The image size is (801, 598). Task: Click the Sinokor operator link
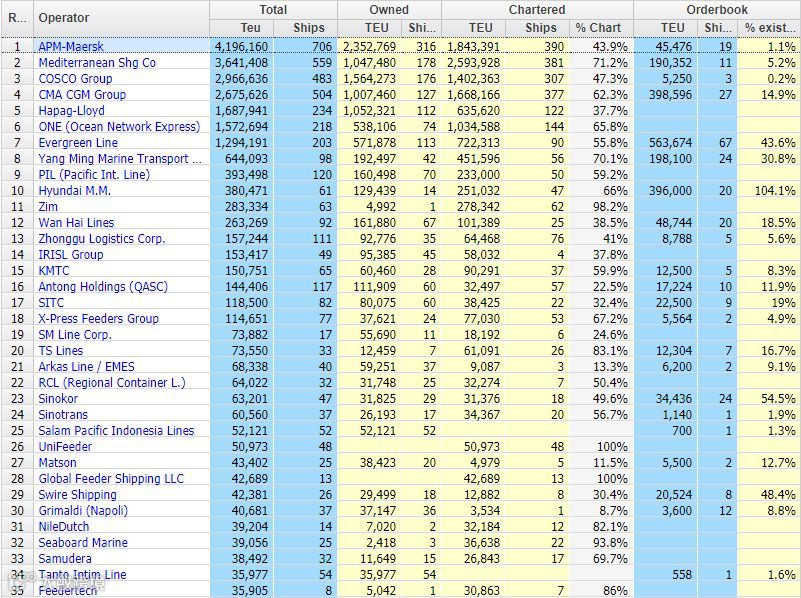coord(58,399)
